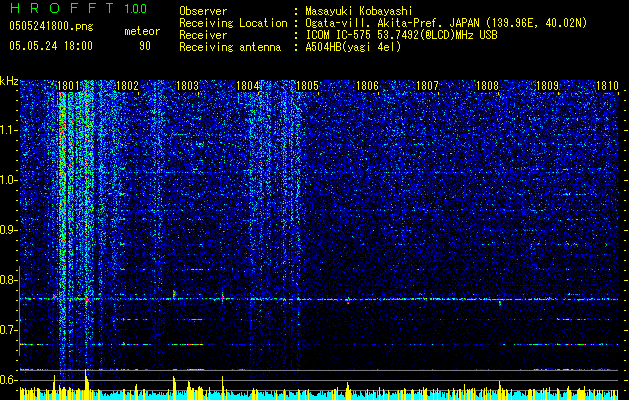Click the meteor count value 90
This screenshot has width=629, height=400.
(145, 46)
